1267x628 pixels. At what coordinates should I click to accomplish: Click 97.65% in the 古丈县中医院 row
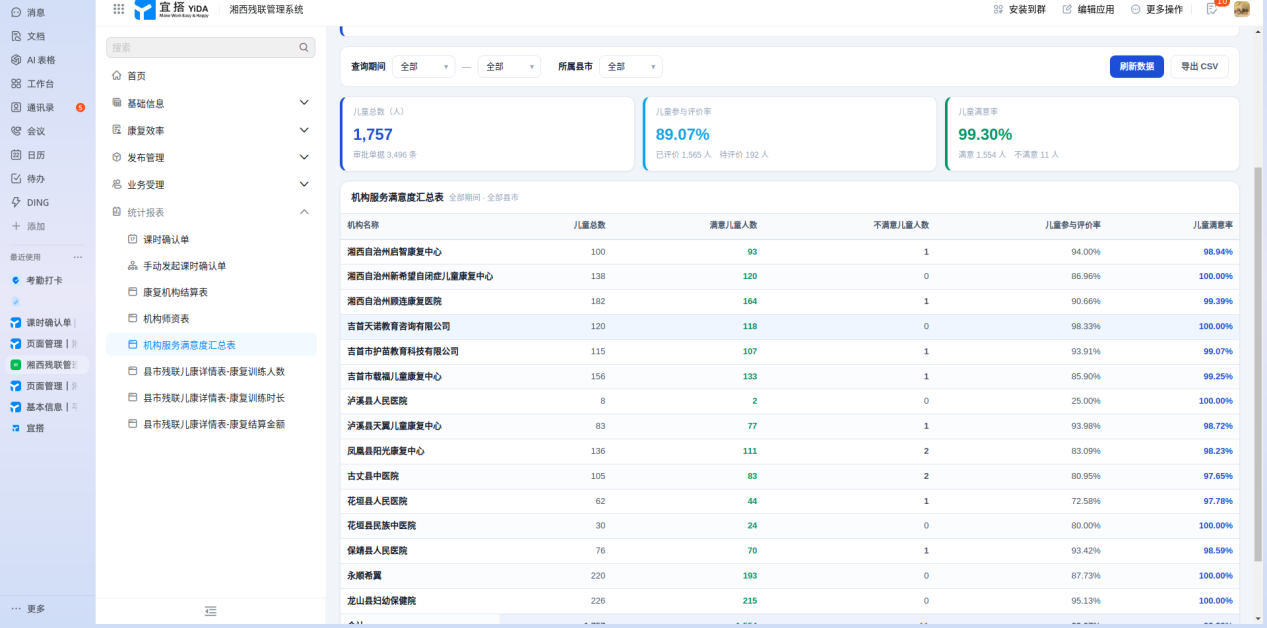pyautogui.click(x=1217, y=476)
